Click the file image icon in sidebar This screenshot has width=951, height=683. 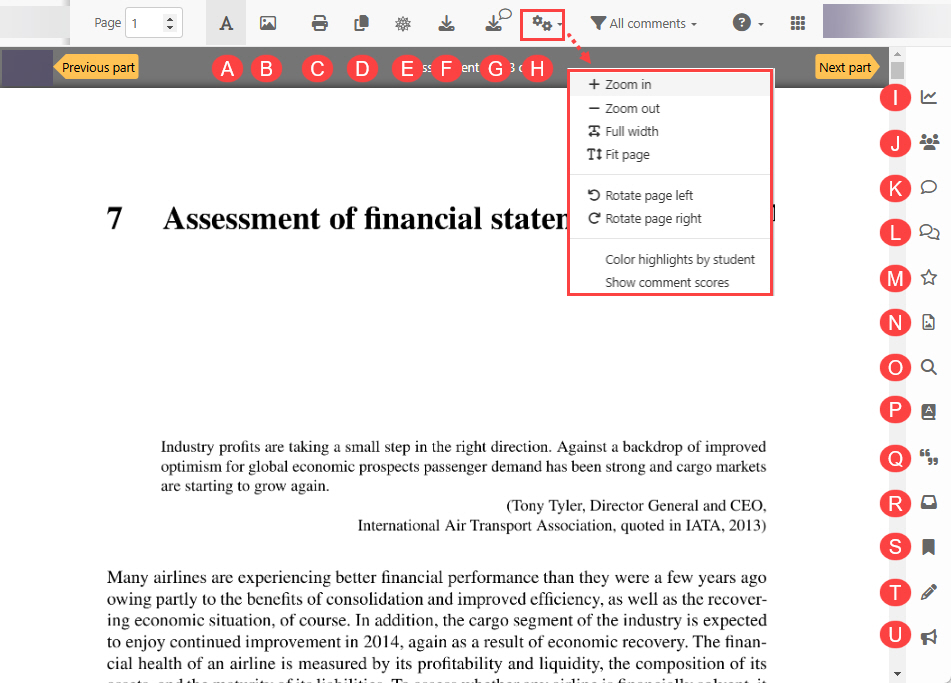click(x=929, y=322)
